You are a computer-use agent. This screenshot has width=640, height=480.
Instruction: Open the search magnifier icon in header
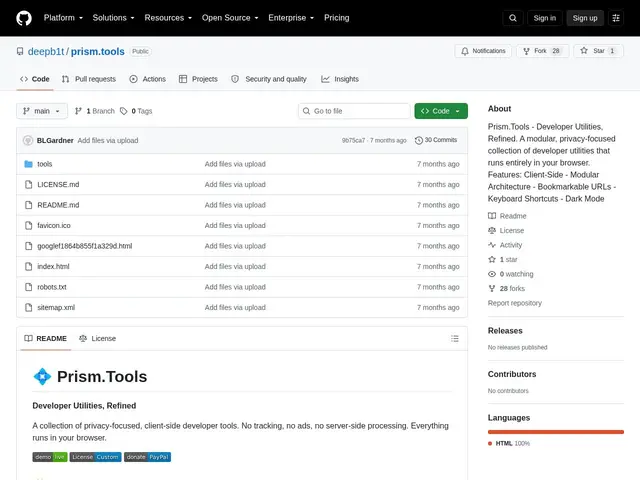[x=513, y=18]
